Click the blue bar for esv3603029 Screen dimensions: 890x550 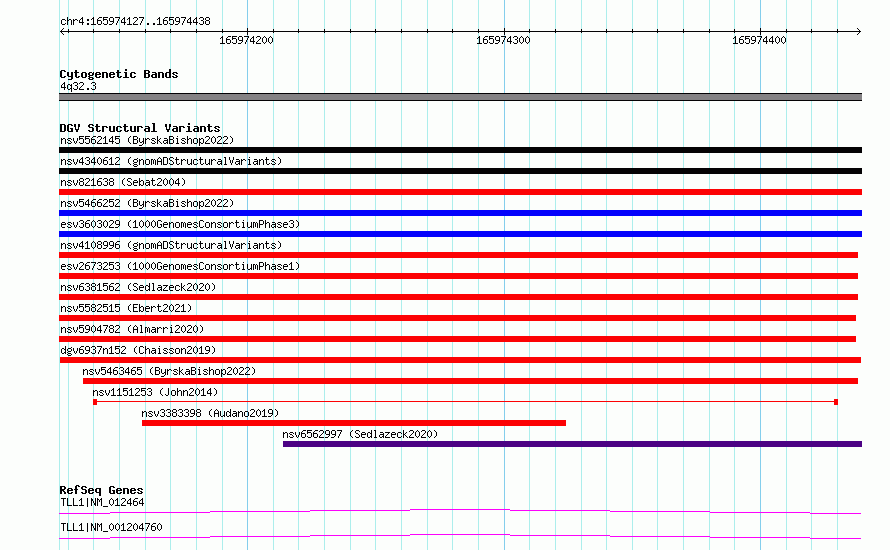[x=460, y=234]
